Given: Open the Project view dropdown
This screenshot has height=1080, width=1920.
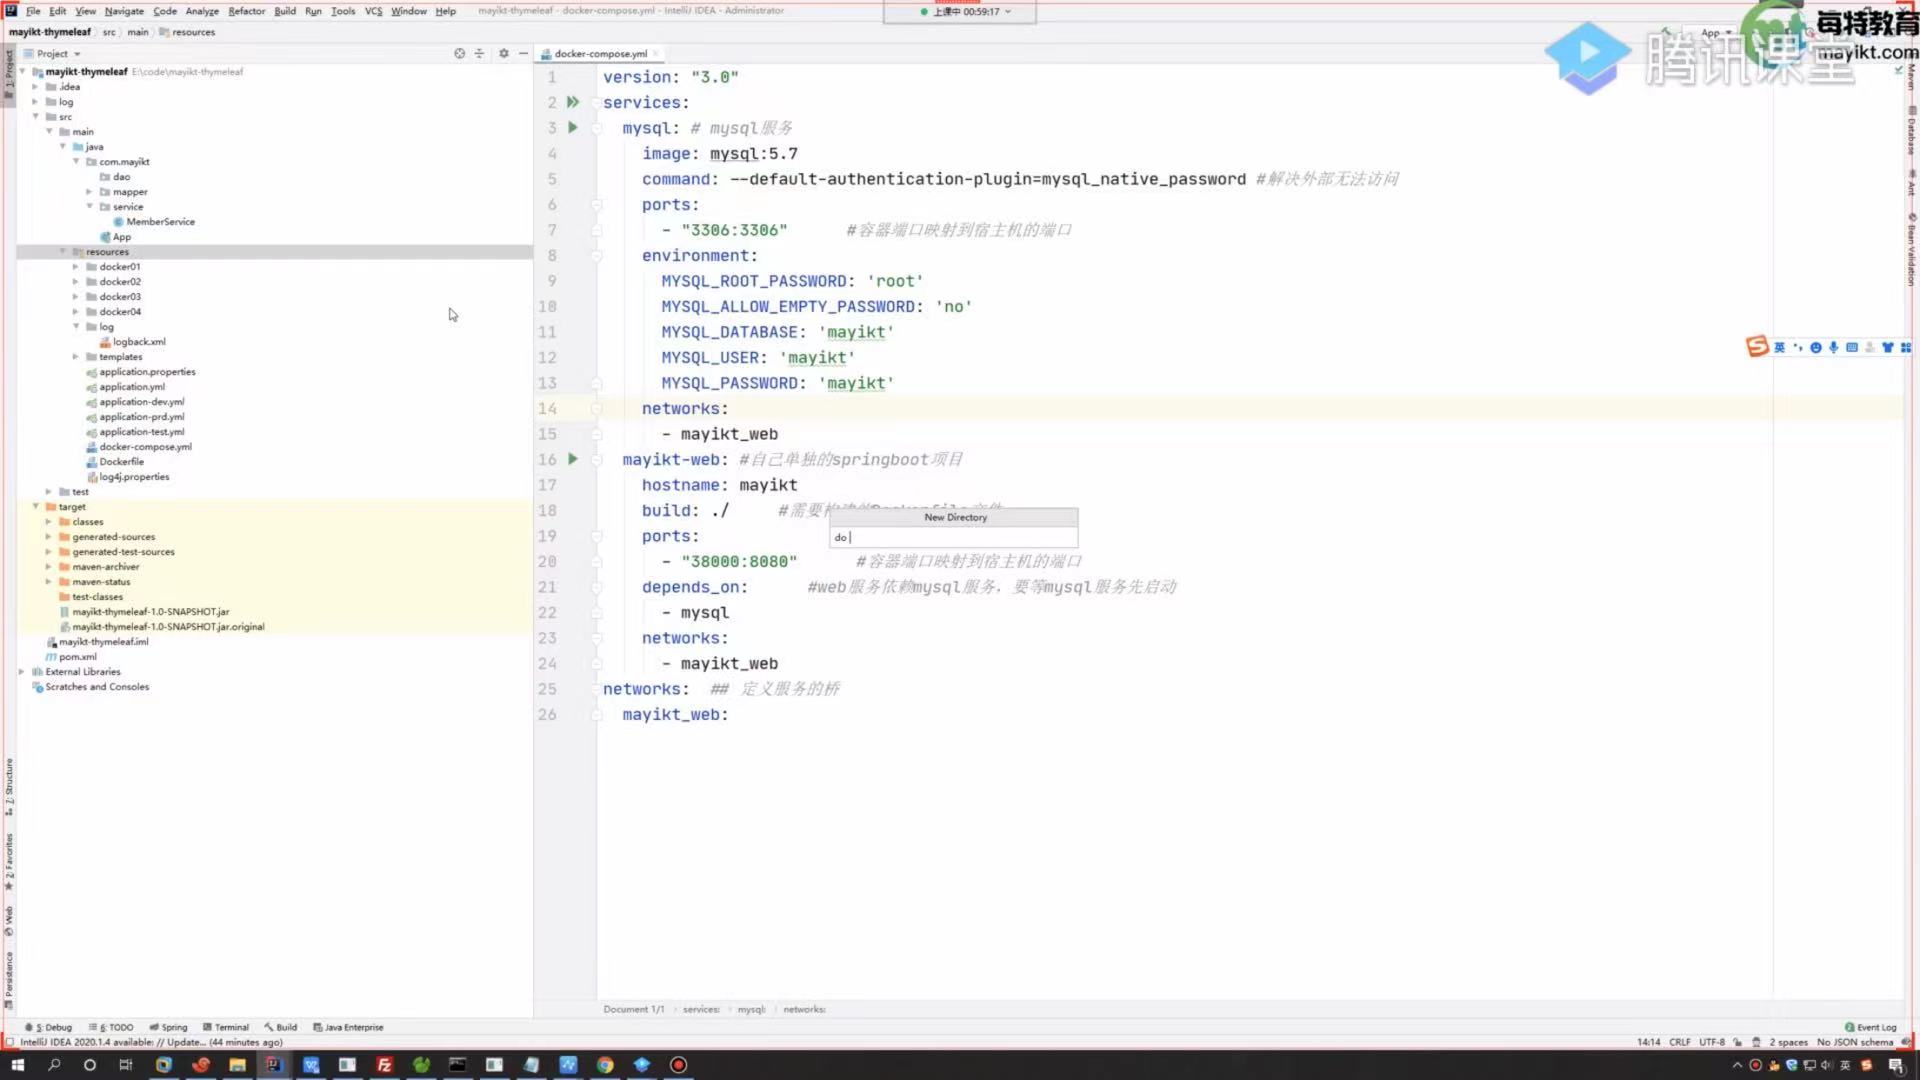Looking at the screenshot, I should 58,54.
